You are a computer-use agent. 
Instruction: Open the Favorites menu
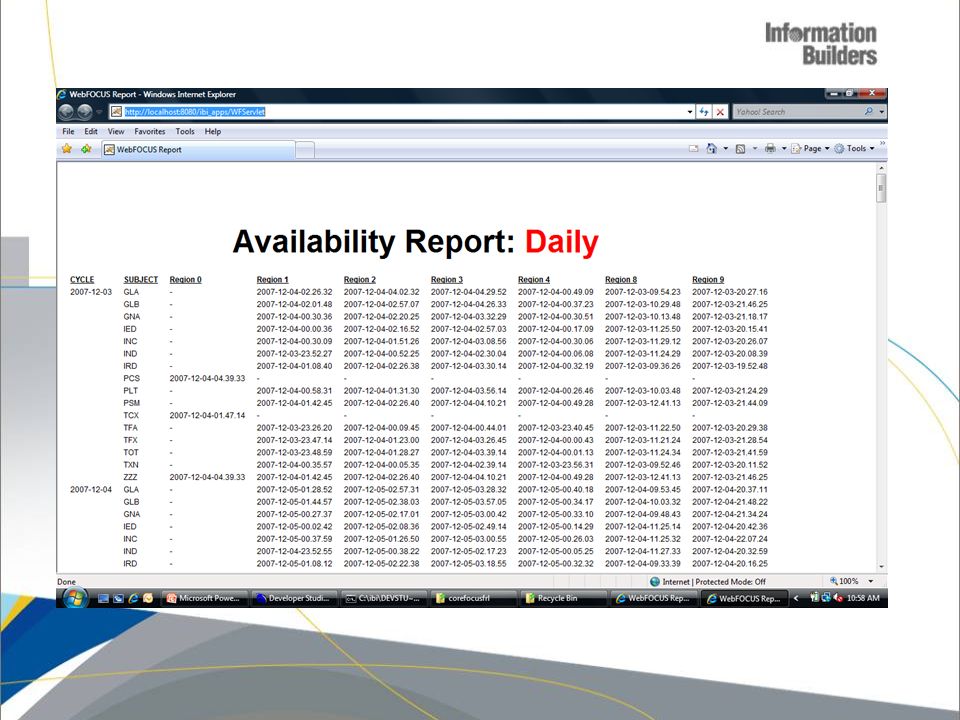click(x=149, y=131)
